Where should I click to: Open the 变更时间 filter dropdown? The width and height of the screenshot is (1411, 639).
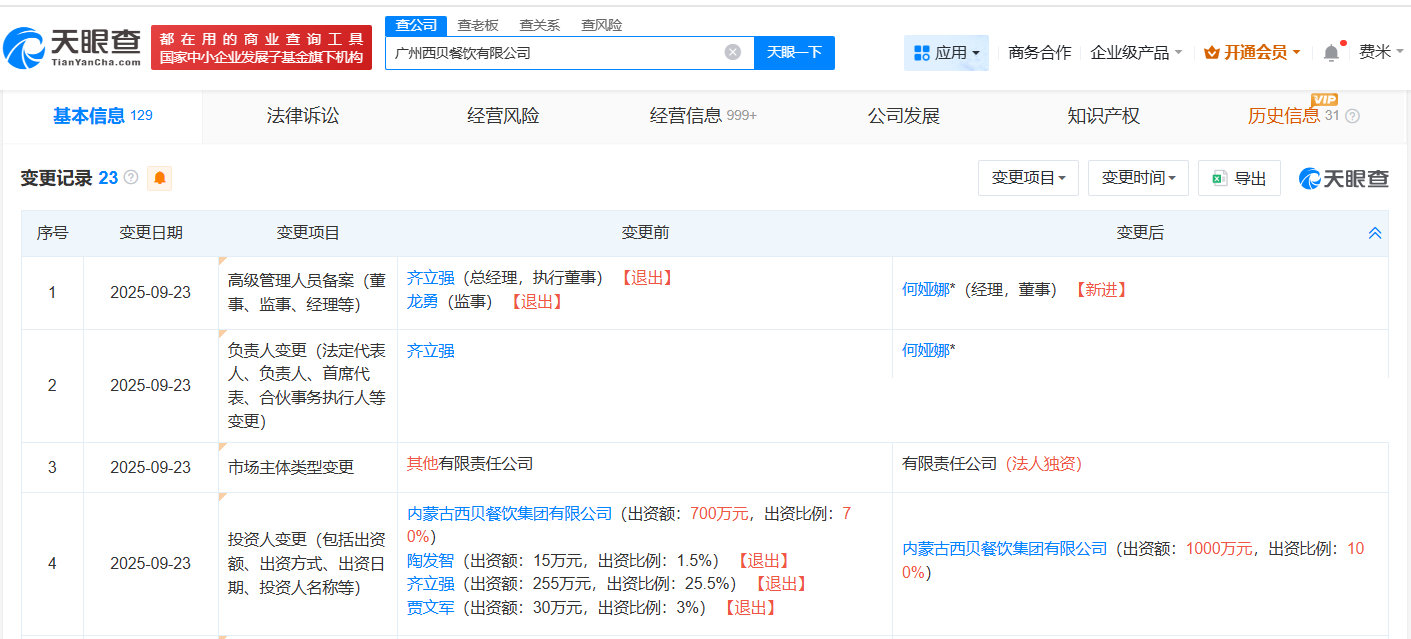(1138, 177)
